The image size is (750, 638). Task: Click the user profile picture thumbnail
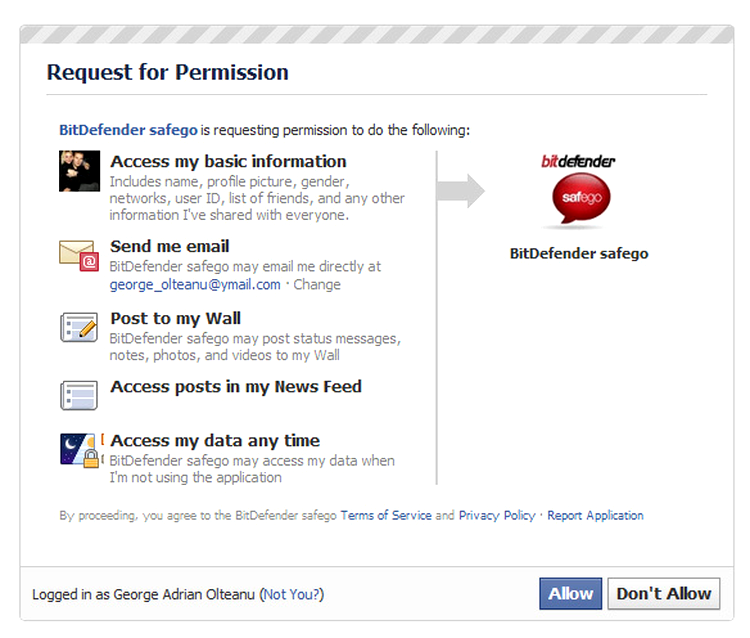[x=79, y=171]
